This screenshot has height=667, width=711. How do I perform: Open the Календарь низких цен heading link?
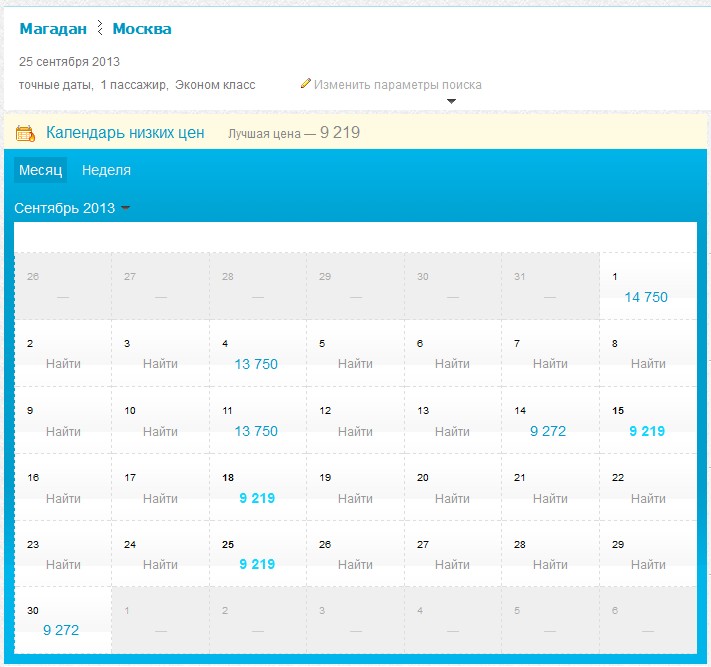click(125, 133)
